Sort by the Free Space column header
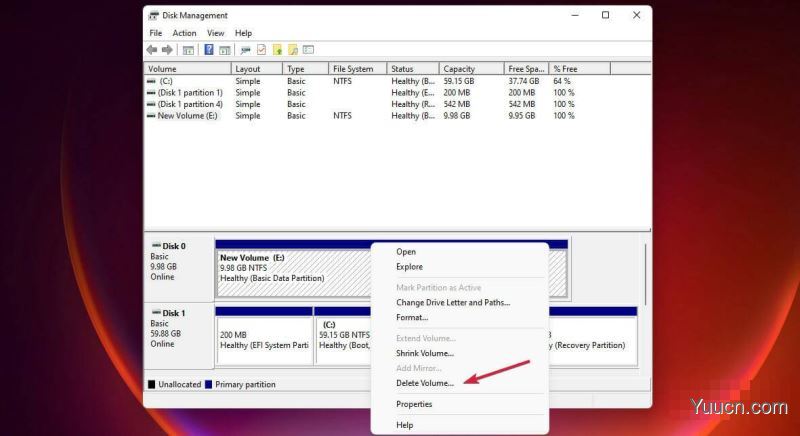Screen dimensions: 800x436 [x=527, y=69]
